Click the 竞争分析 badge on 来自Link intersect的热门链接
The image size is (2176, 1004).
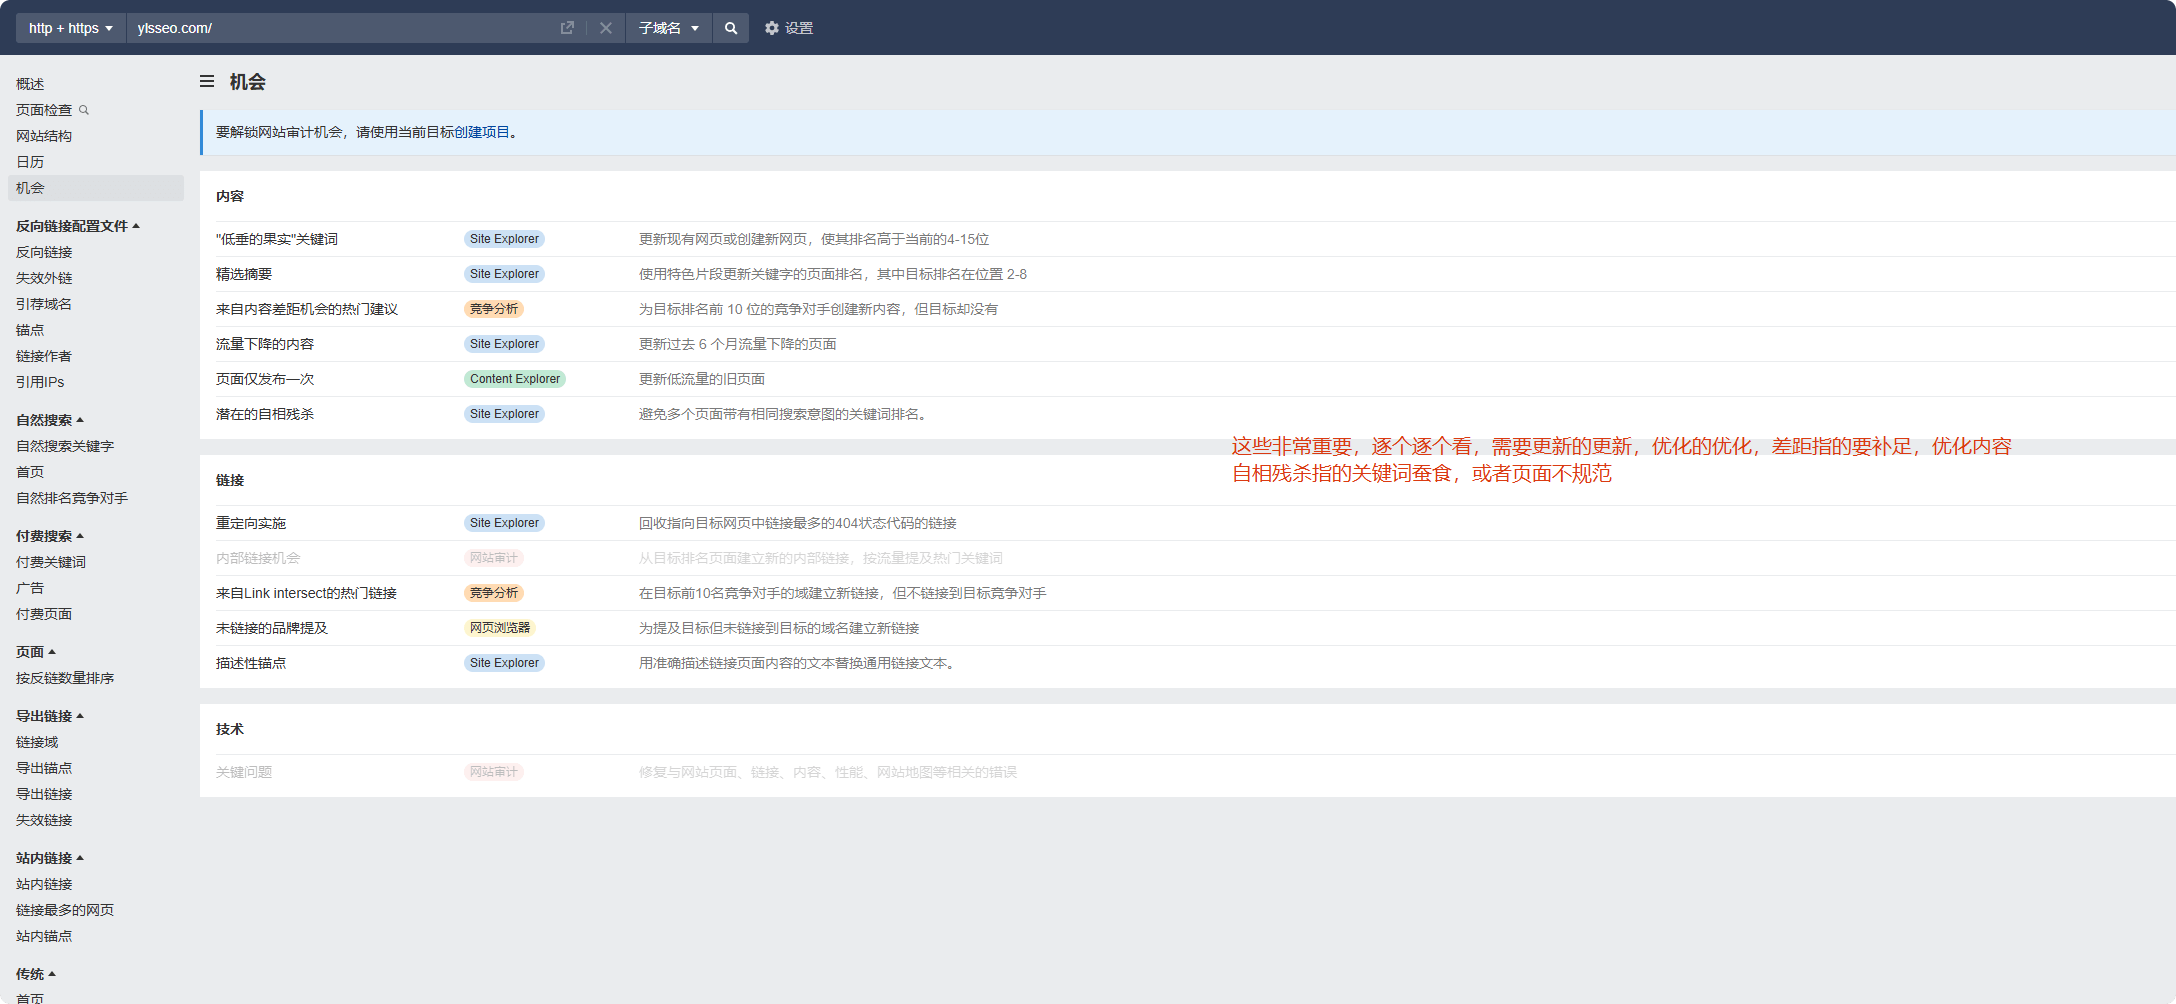493,592
